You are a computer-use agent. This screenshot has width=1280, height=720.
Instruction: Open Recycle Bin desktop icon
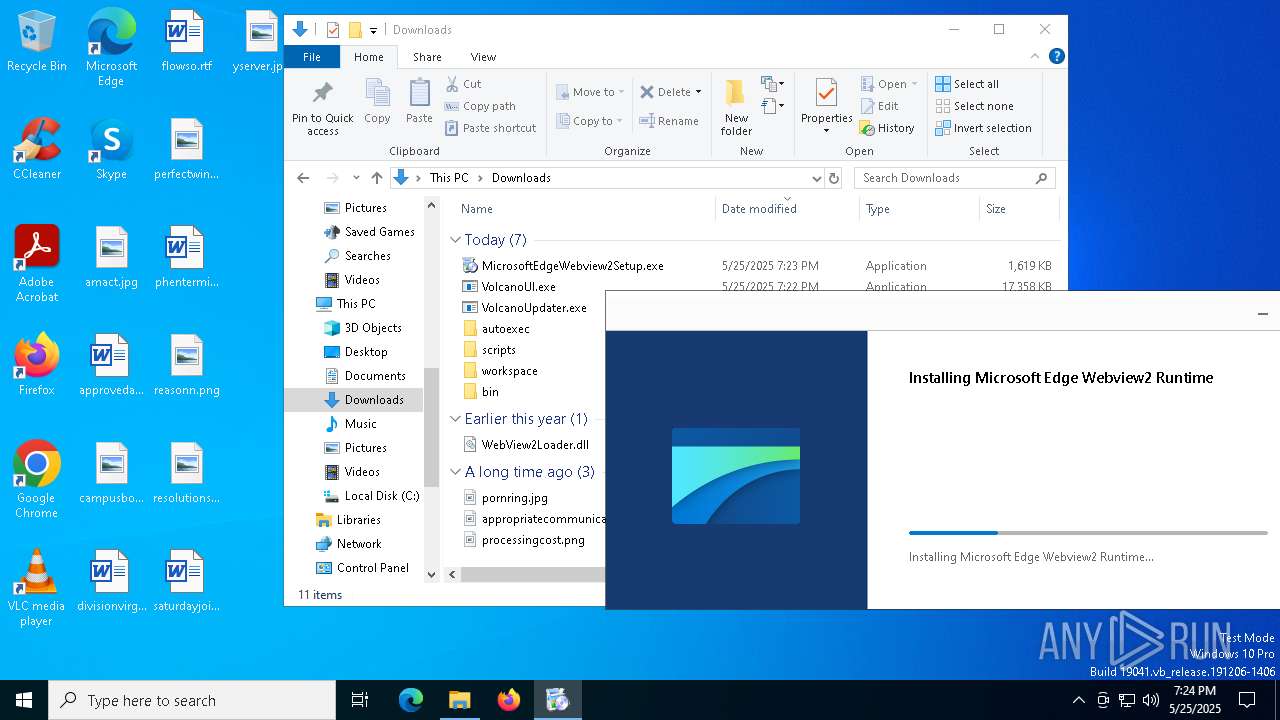[x=37, y=43]
